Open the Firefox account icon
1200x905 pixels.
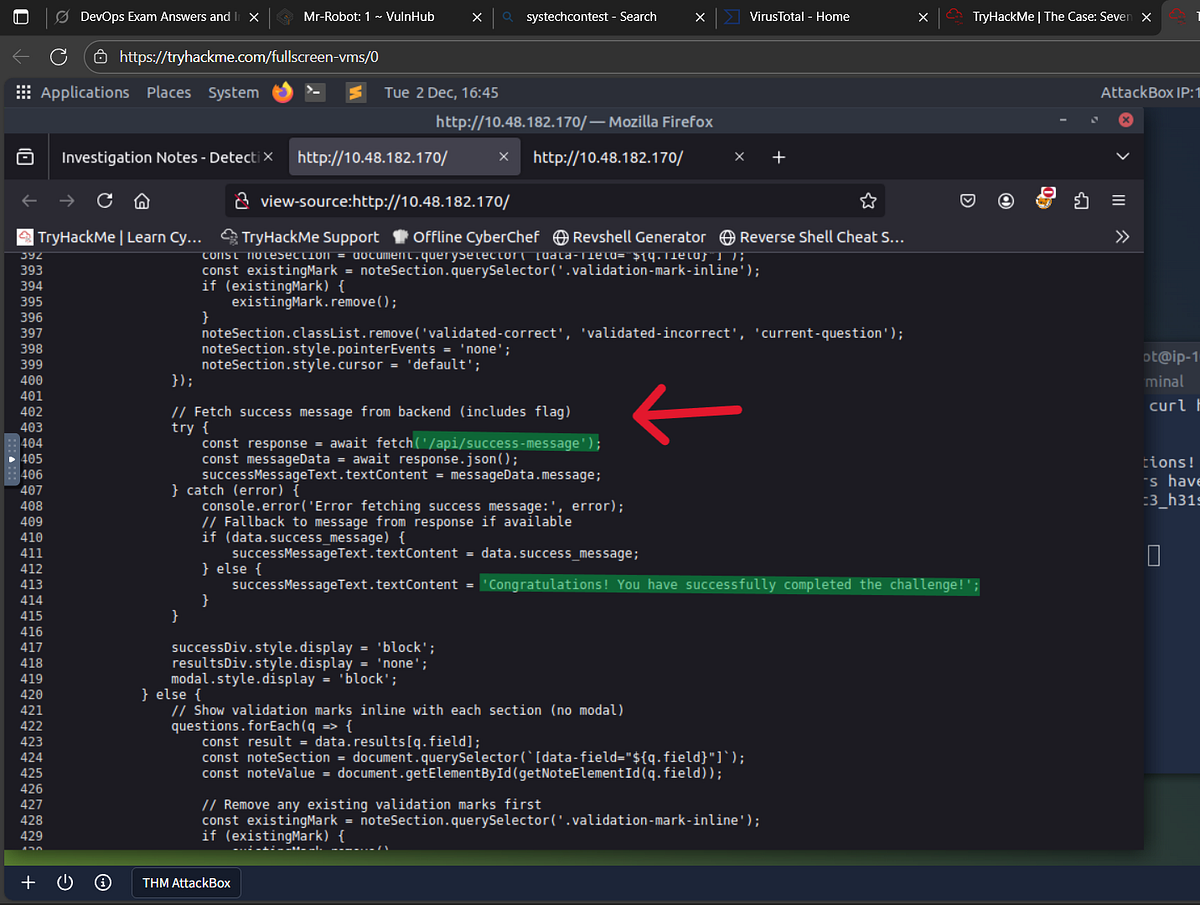pos(1005,200)
